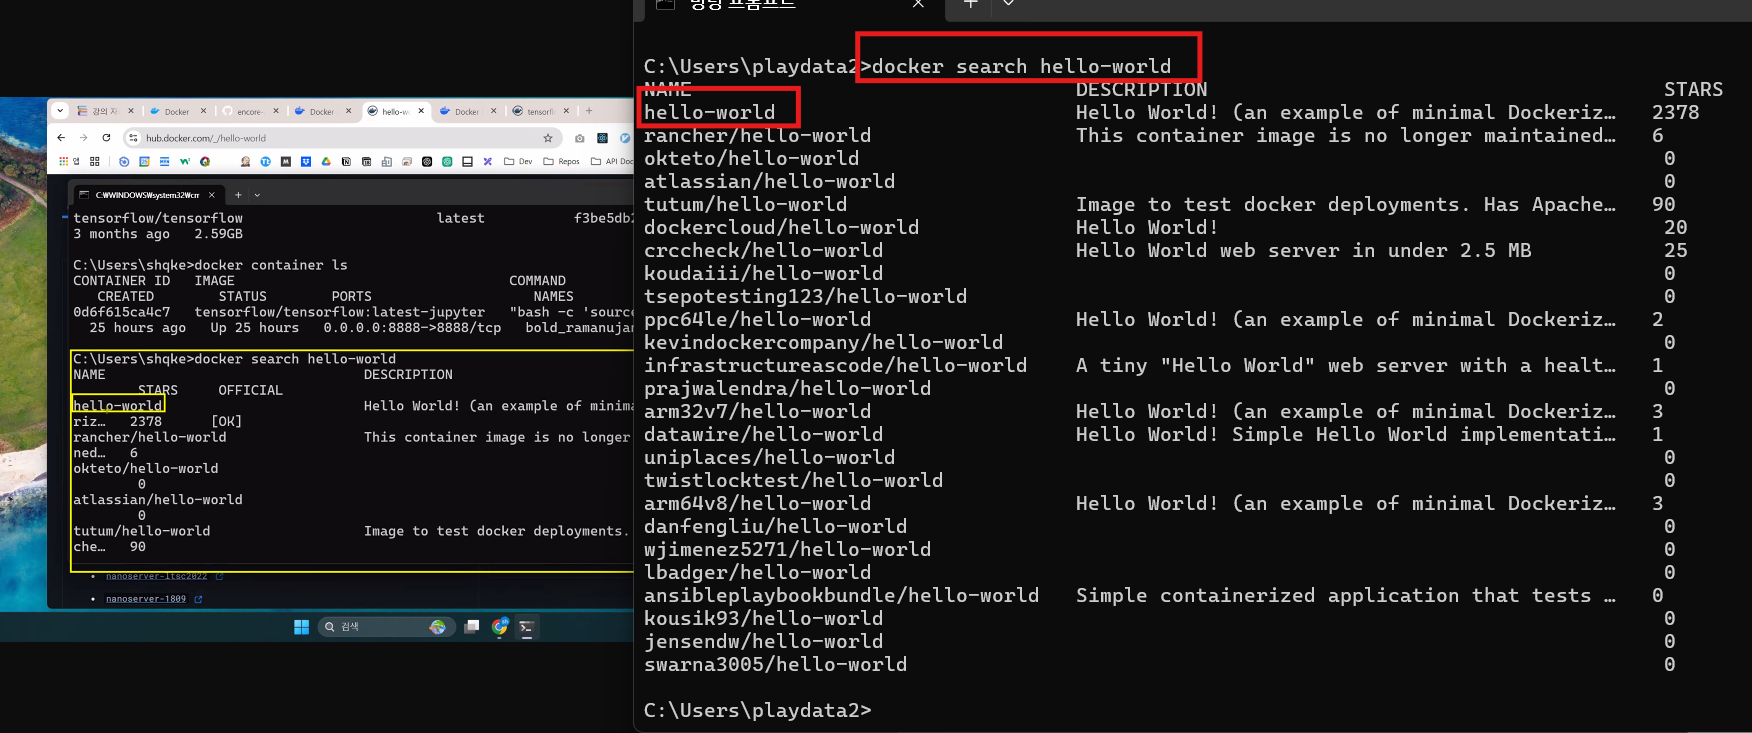Click 'docker search hello-world' command in right terminal
Image resolution: width=1752 pixels, height=733 pixels.
[x=1021, y=67]
